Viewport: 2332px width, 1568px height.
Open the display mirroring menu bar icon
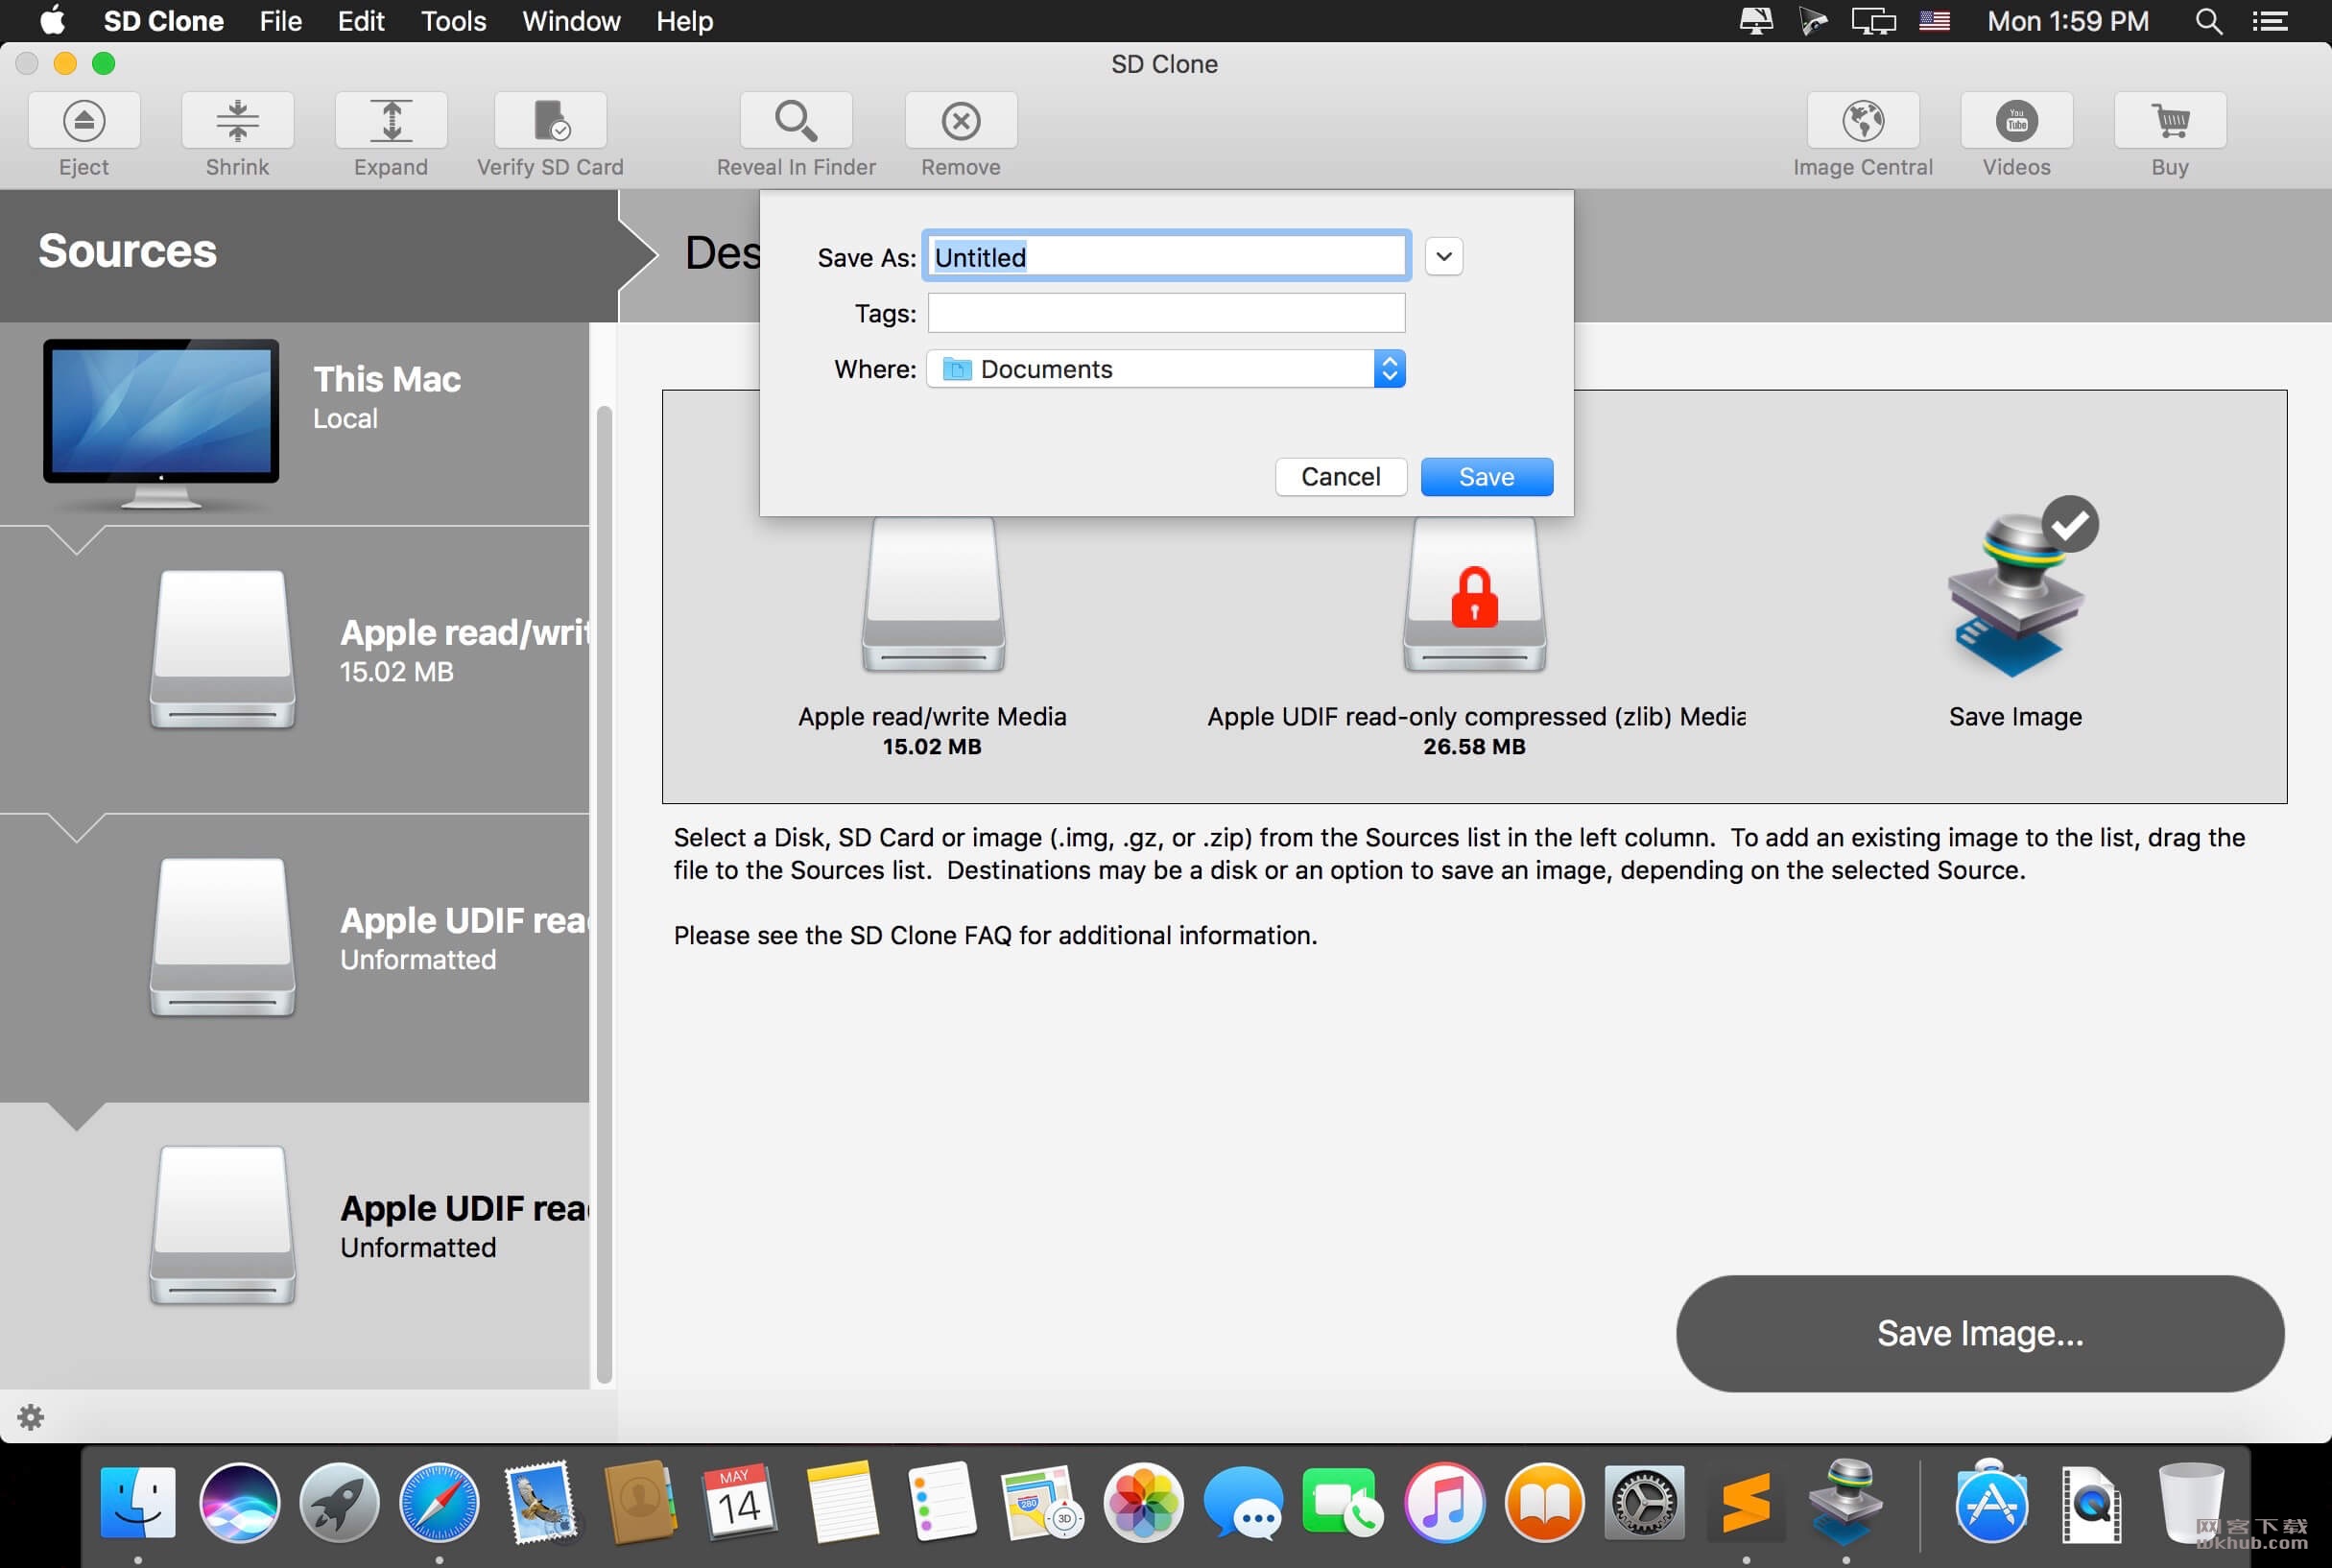(x=1873, y=21)
